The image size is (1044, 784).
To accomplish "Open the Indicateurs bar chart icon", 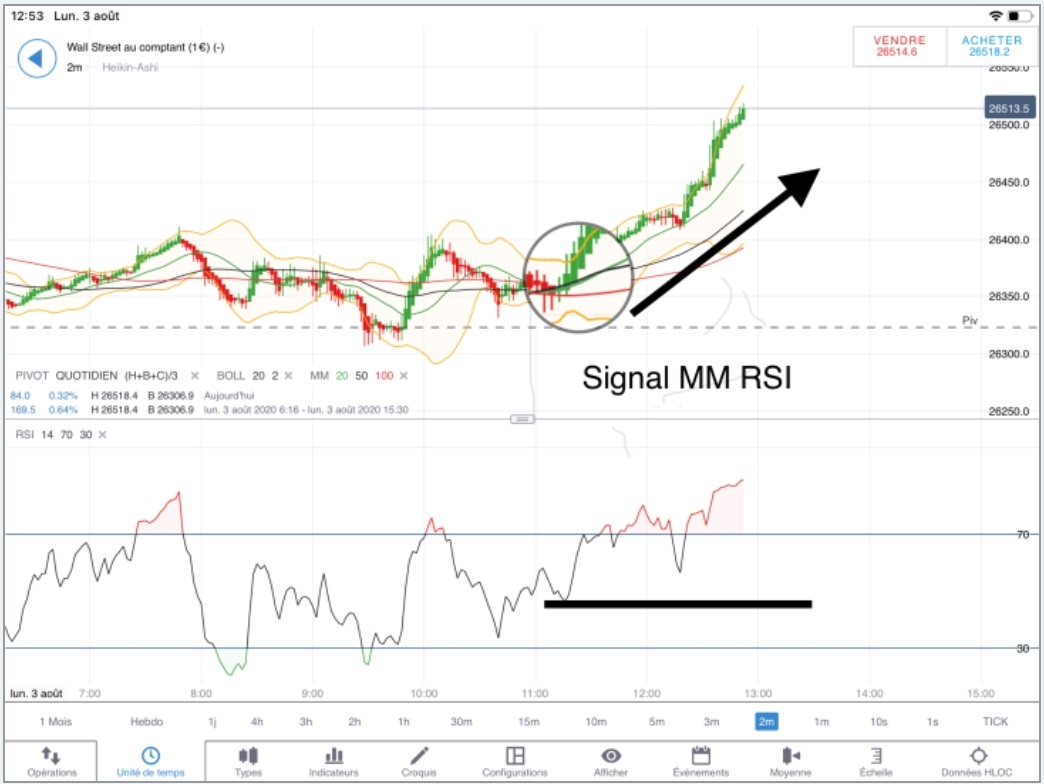I will point(334,755).
